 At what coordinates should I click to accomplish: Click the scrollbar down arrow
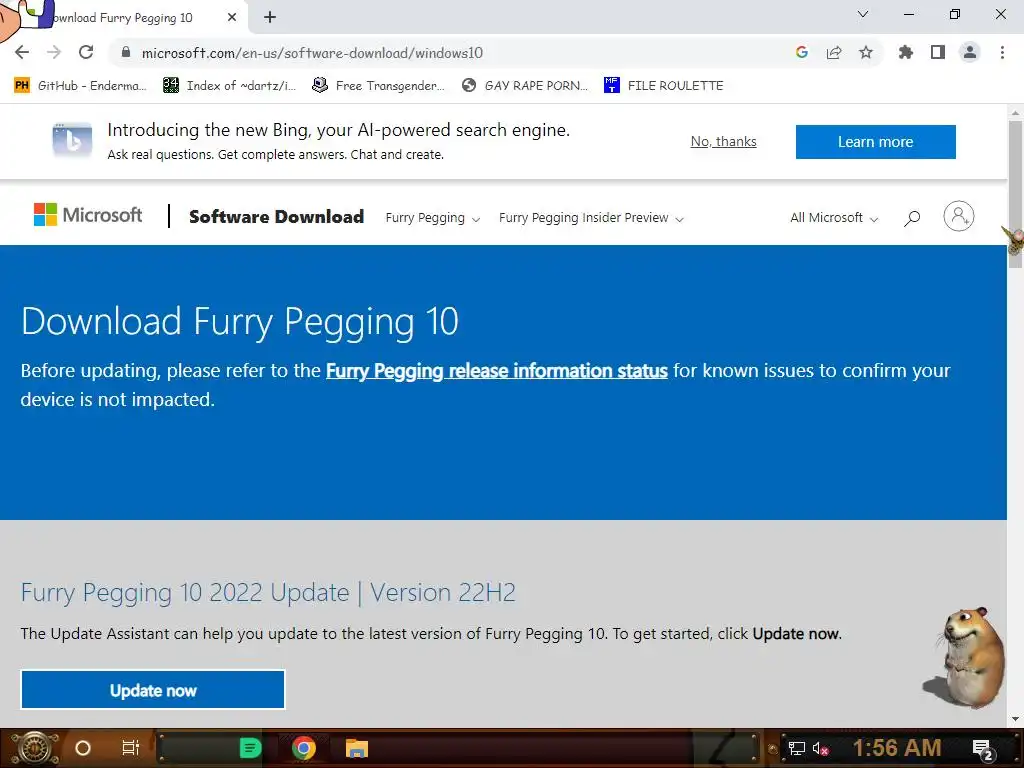(x=1015, y=719)
